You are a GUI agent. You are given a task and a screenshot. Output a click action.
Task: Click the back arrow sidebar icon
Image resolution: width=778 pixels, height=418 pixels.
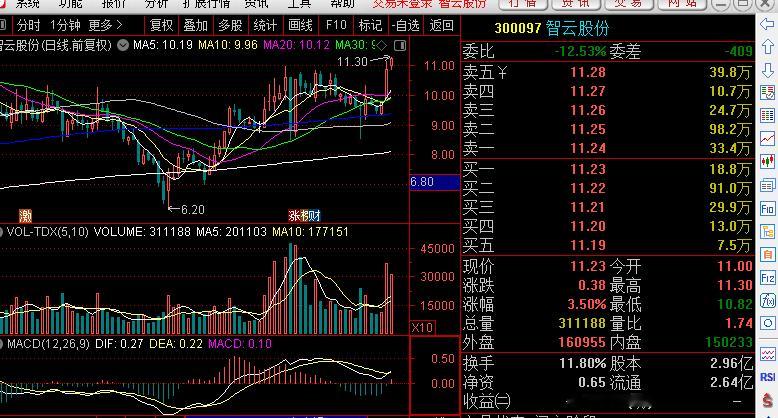pos(767,23)
